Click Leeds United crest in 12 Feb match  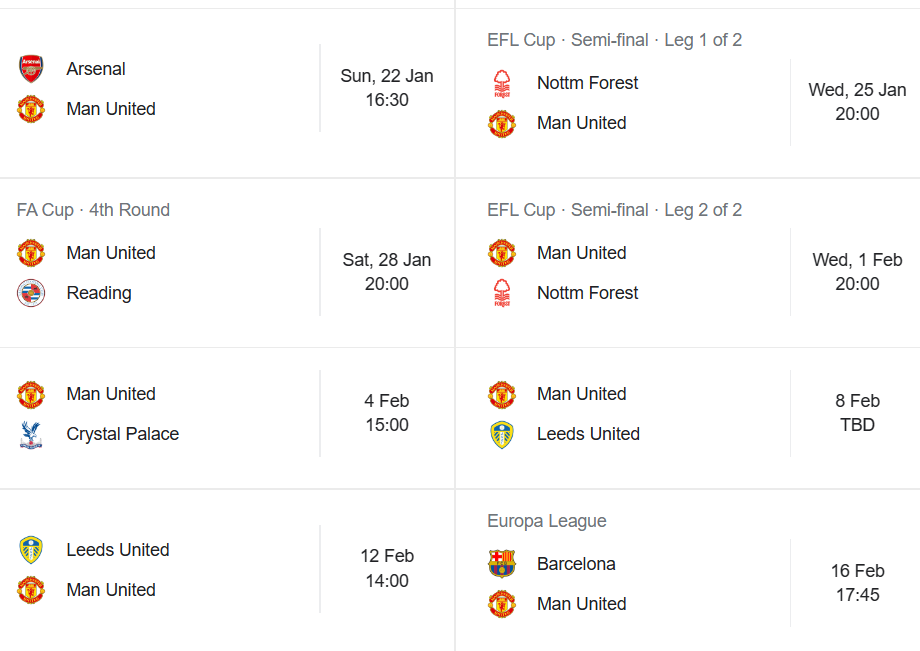[x=31, y=550]
